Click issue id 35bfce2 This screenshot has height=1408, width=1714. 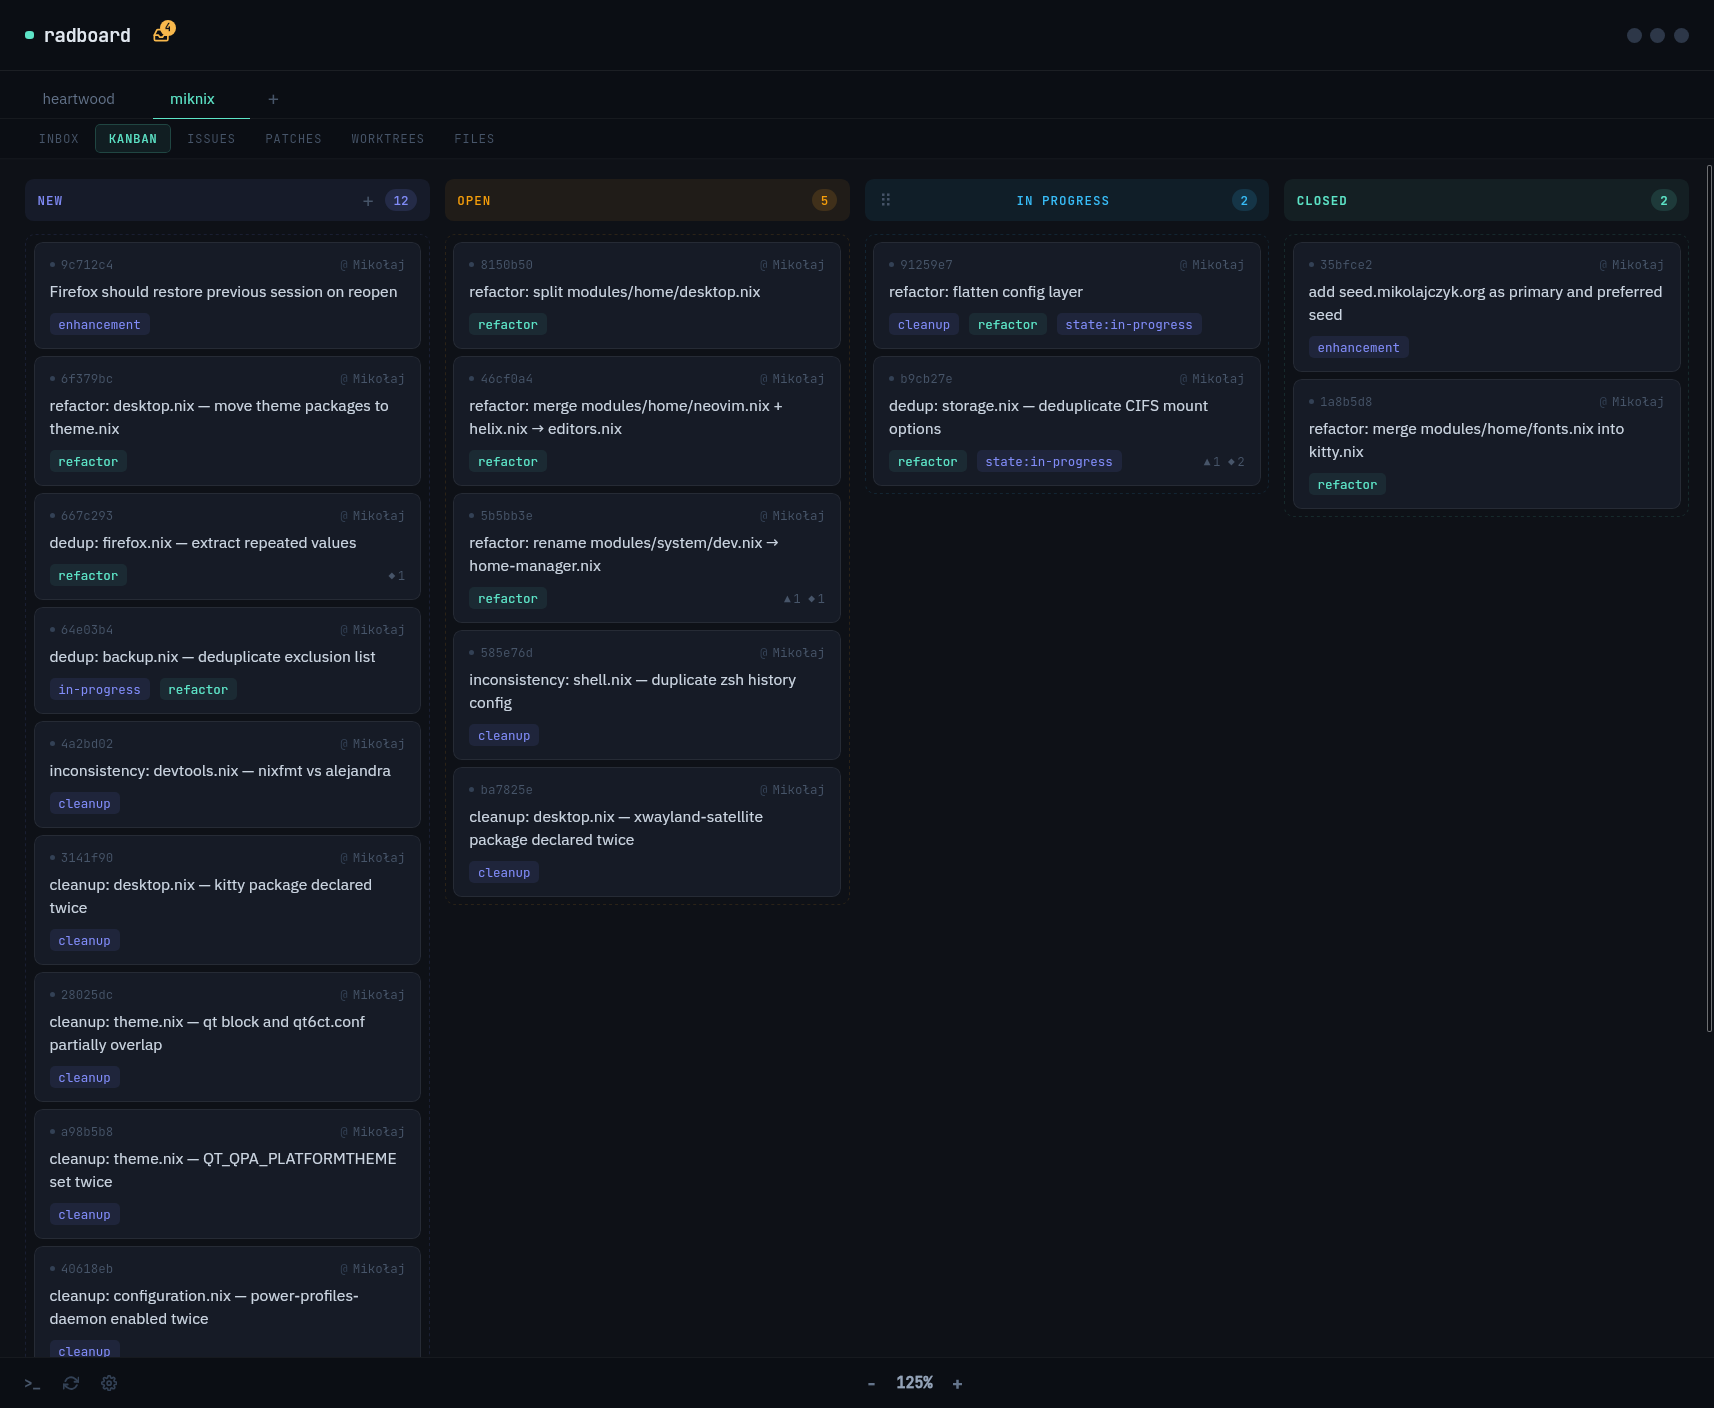1346,265
